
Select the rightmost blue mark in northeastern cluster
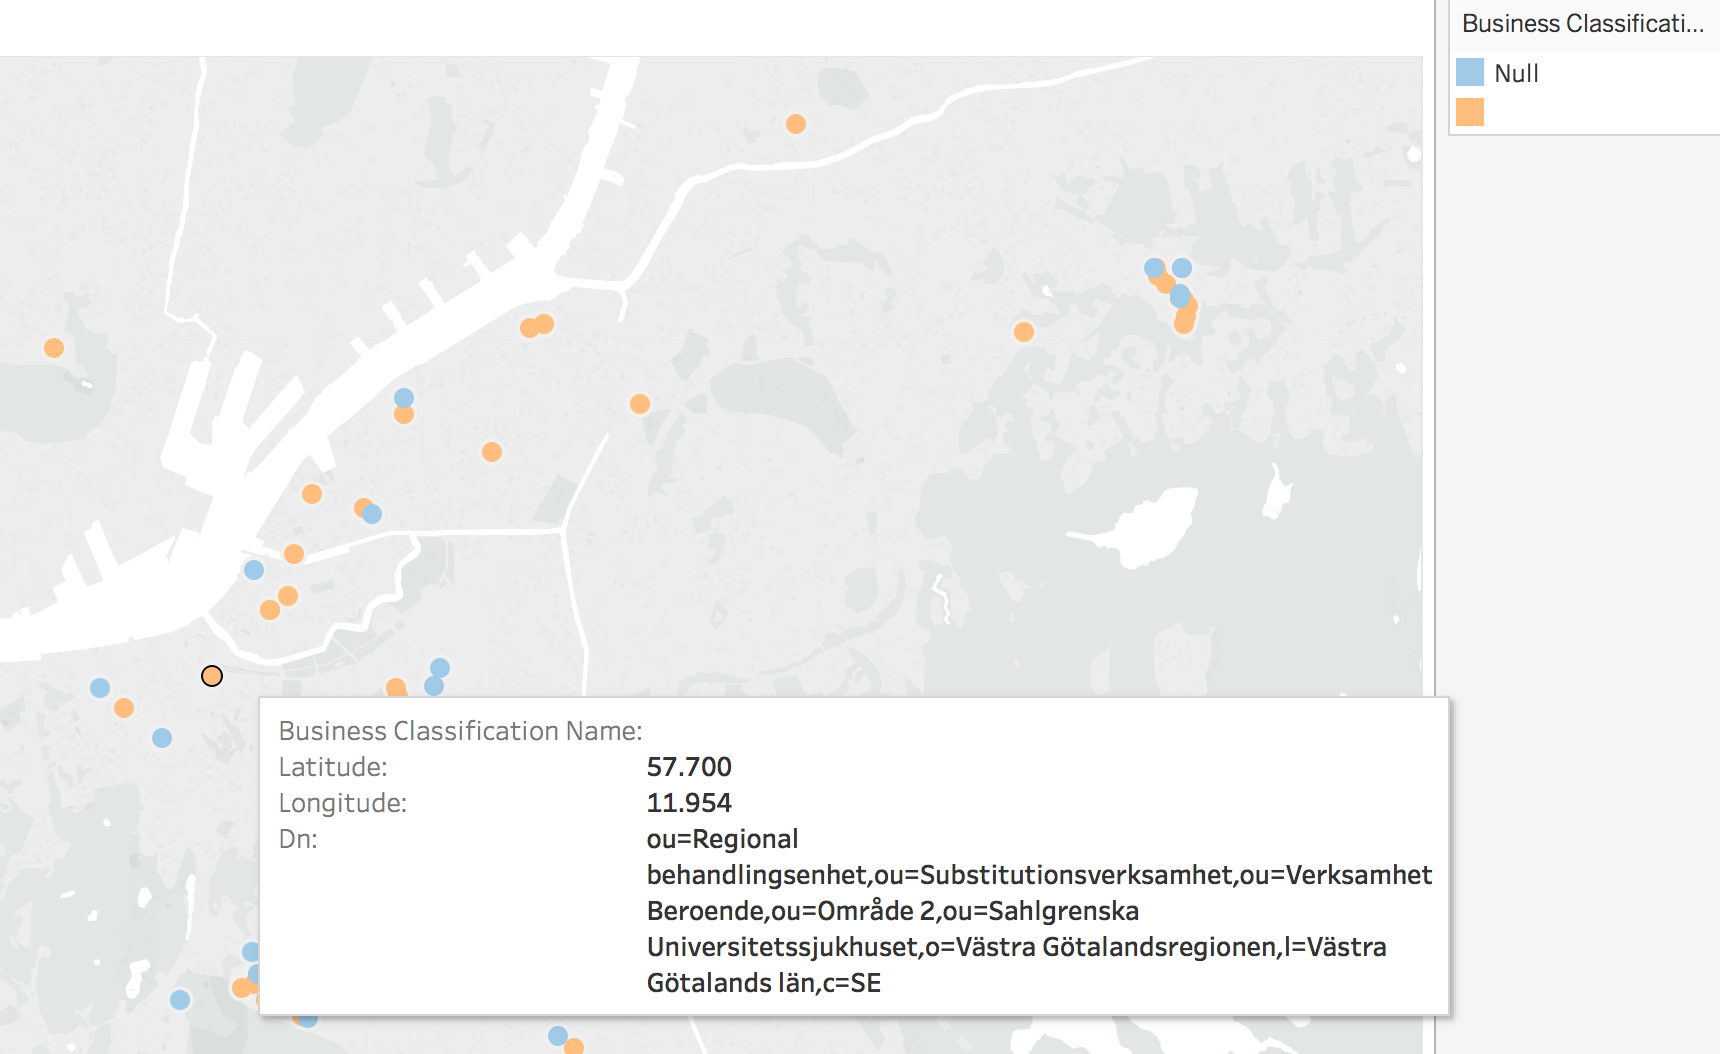coord(1182,268)
